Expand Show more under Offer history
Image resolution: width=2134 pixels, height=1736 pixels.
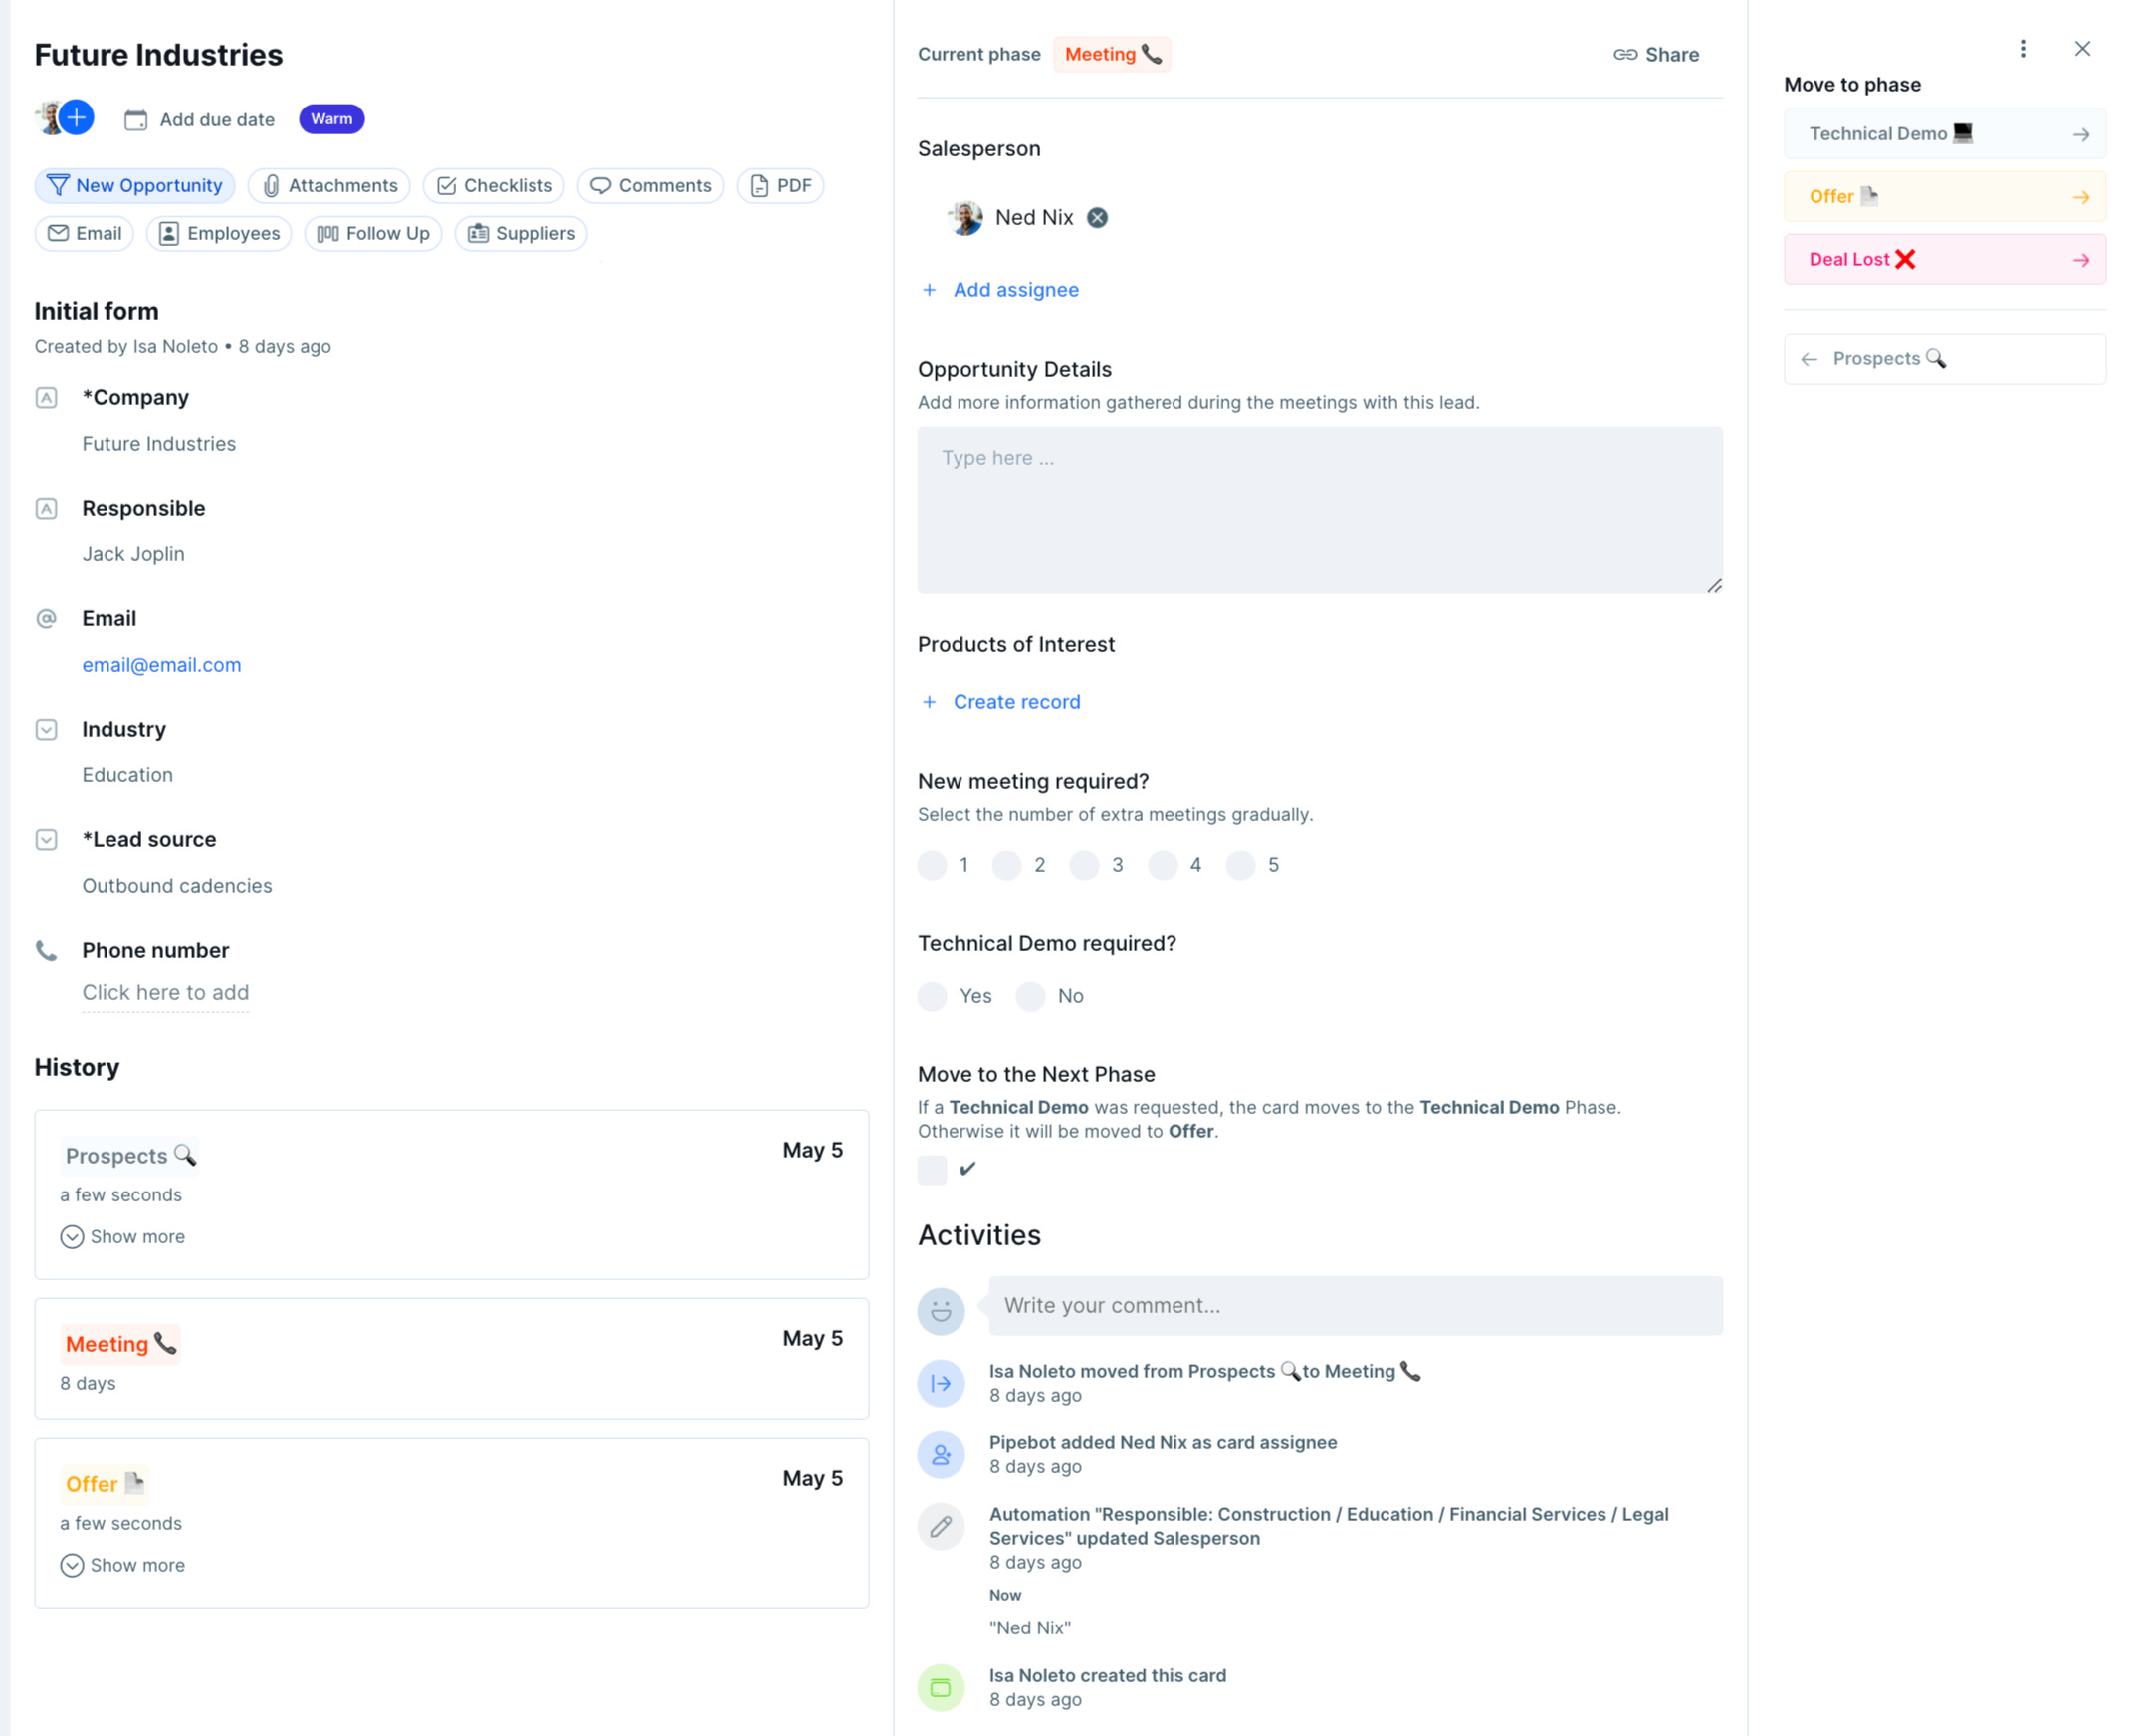pos(123,1565)
